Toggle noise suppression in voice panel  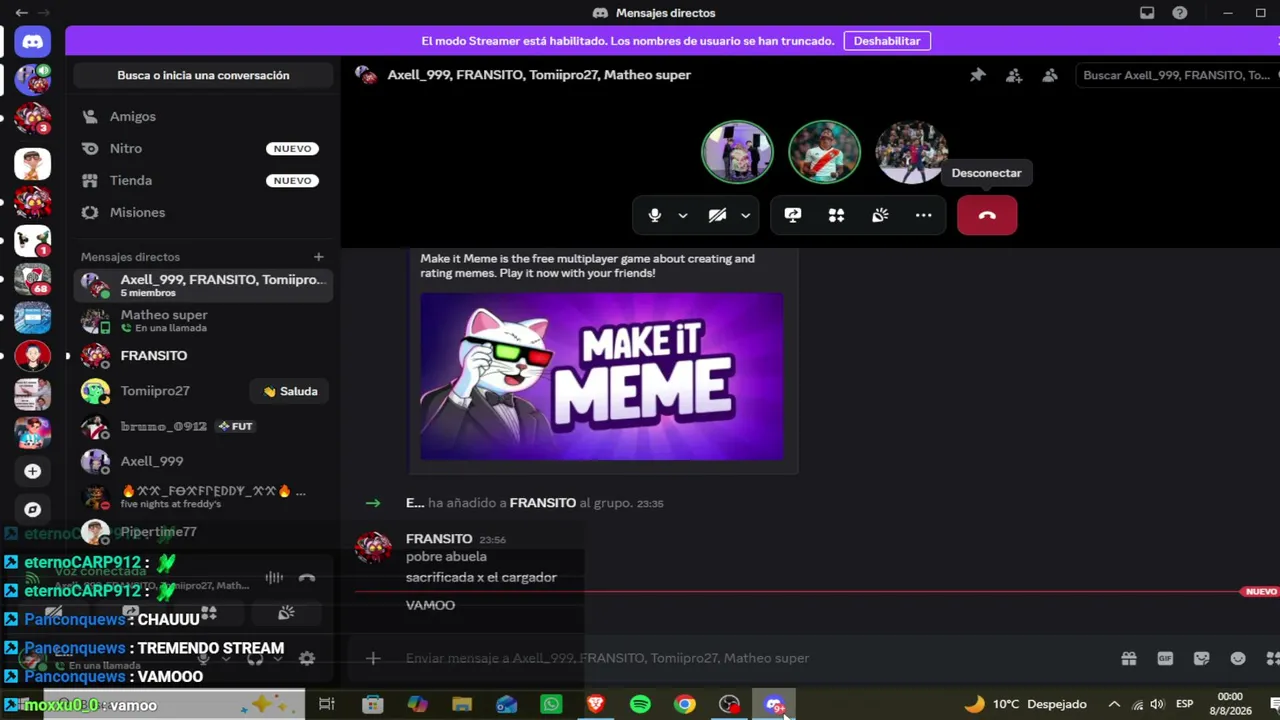(274, 578)
